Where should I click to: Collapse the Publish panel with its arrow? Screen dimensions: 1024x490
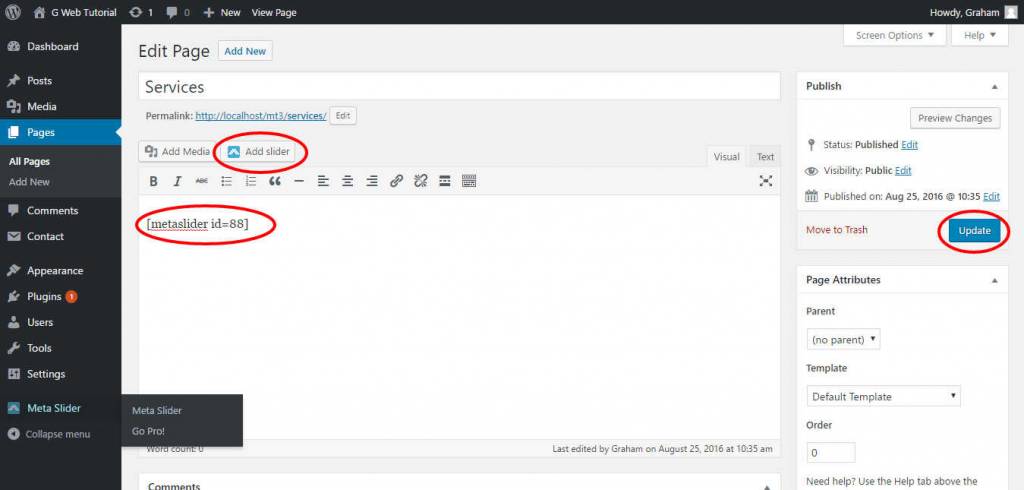pyautogui.click(x=993, y=86)
